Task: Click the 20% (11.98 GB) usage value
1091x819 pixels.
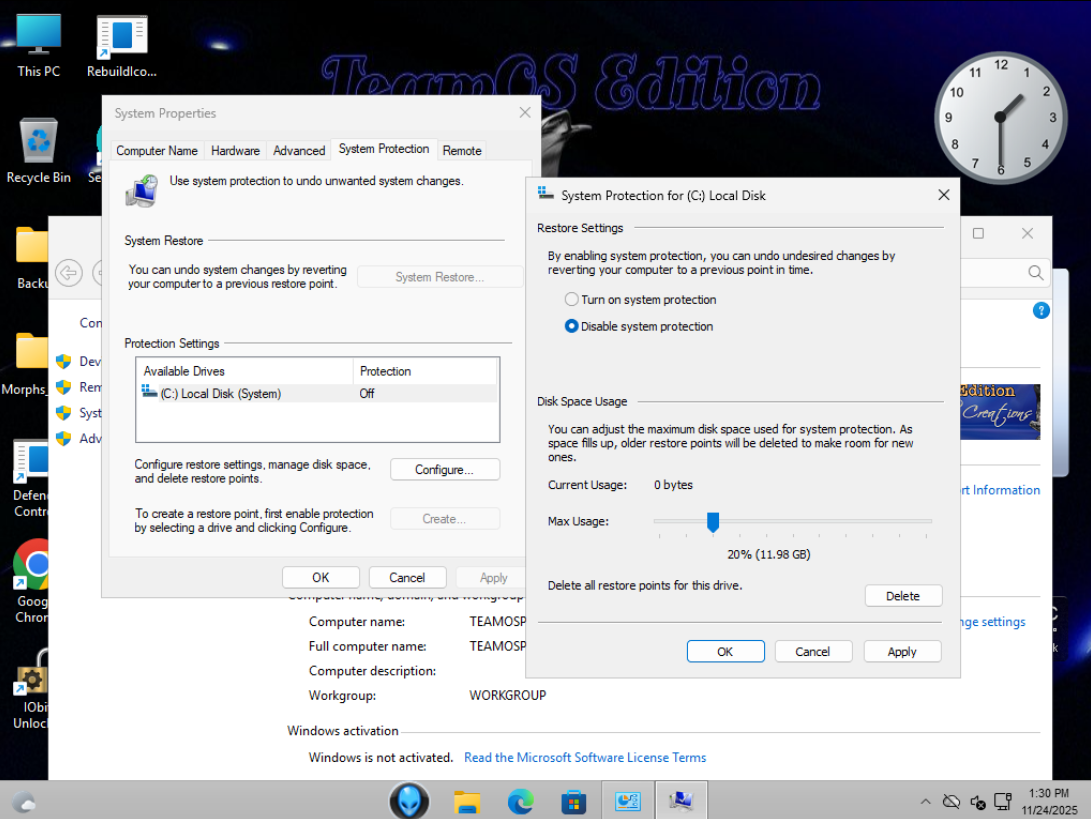Action: (x=769, y=555)
